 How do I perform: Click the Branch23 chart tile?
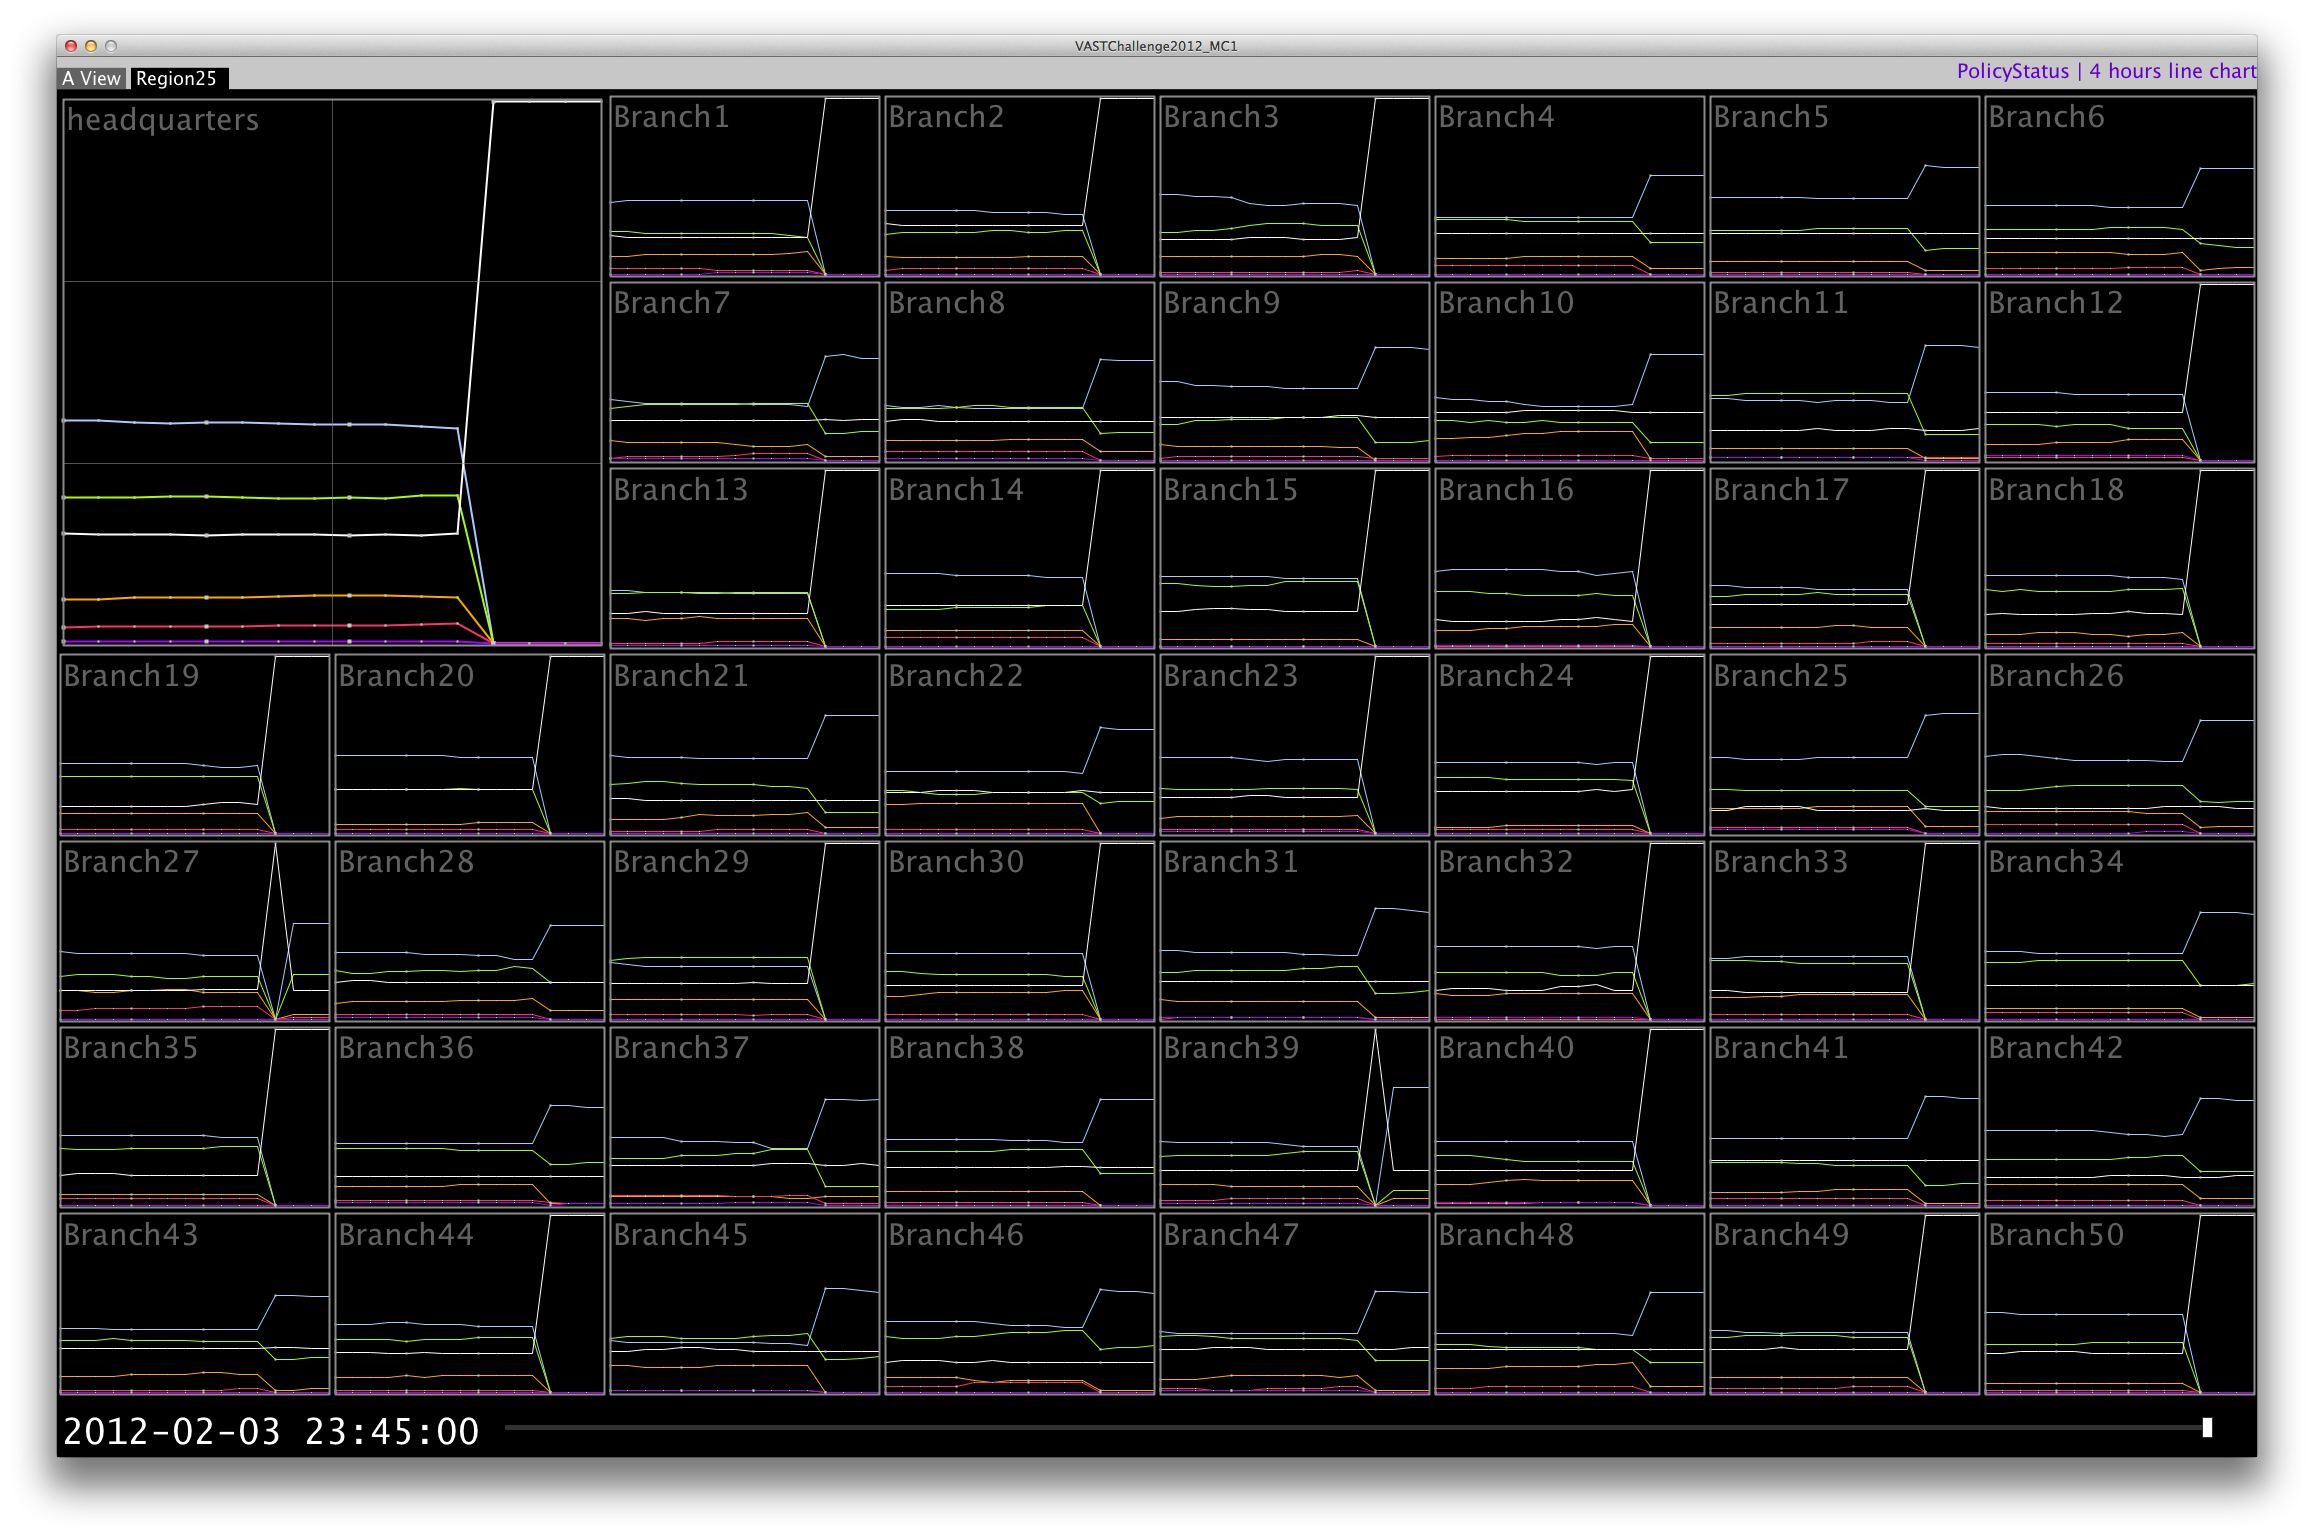[1295, 745]
